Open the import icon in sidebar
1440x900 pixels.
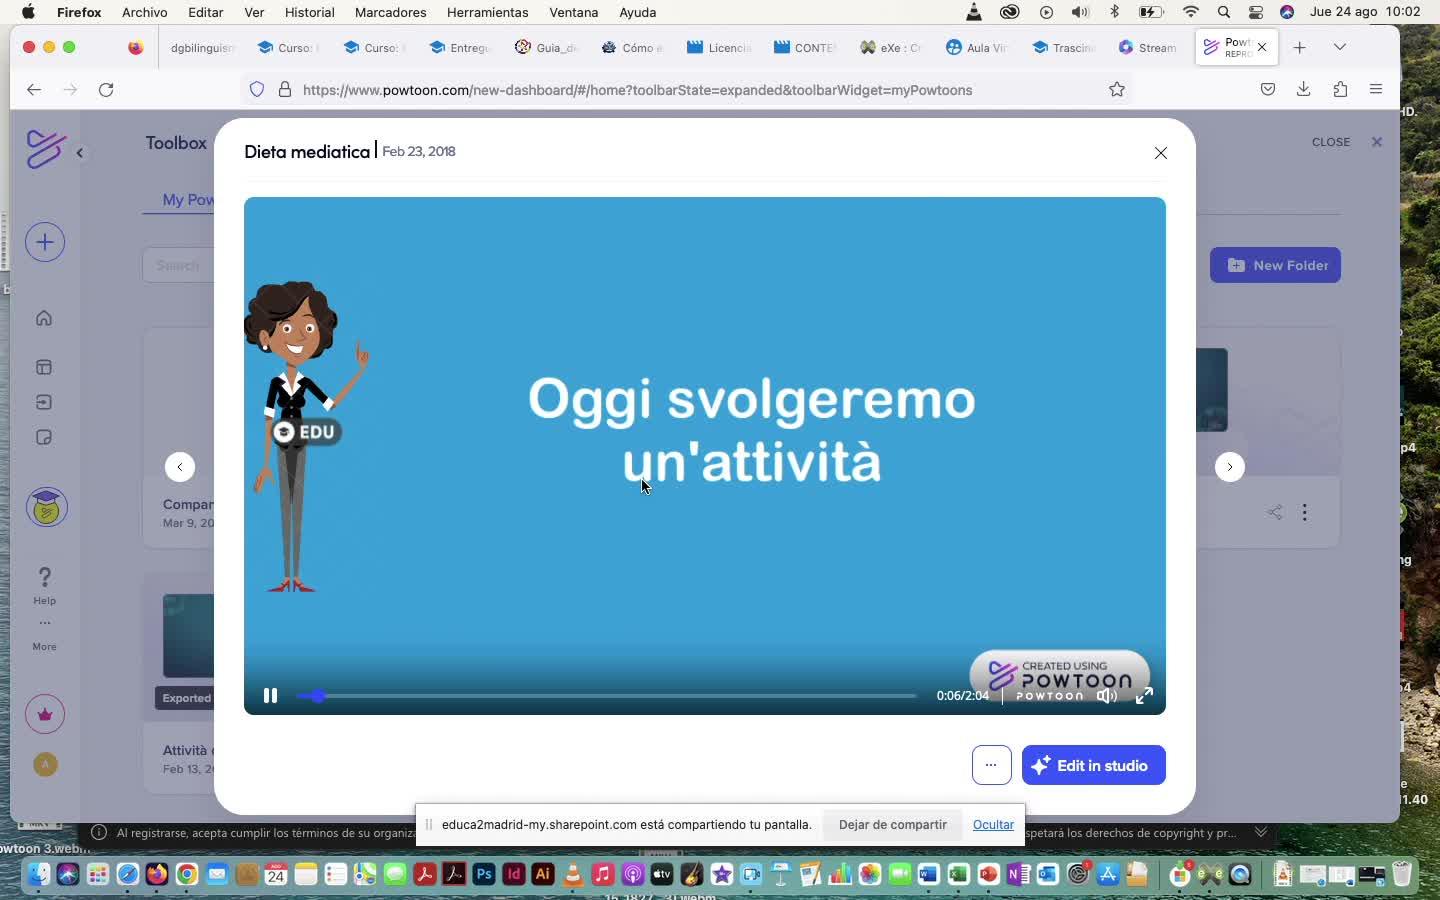(44, 402)
